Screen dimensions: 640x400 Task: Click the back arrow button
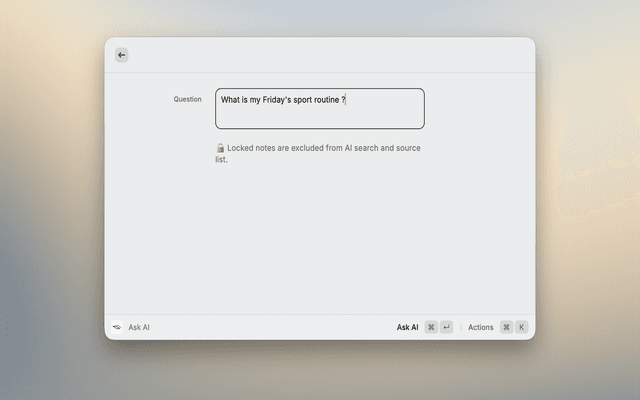(x=122, y=55)
